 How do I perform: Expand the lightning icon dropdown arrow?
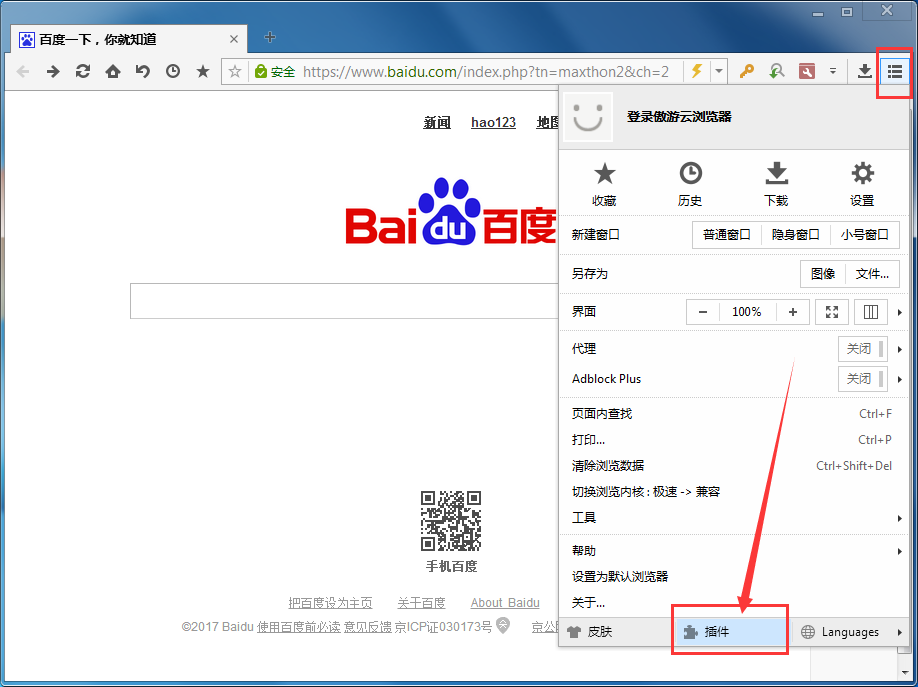click(x=718, y=71)
